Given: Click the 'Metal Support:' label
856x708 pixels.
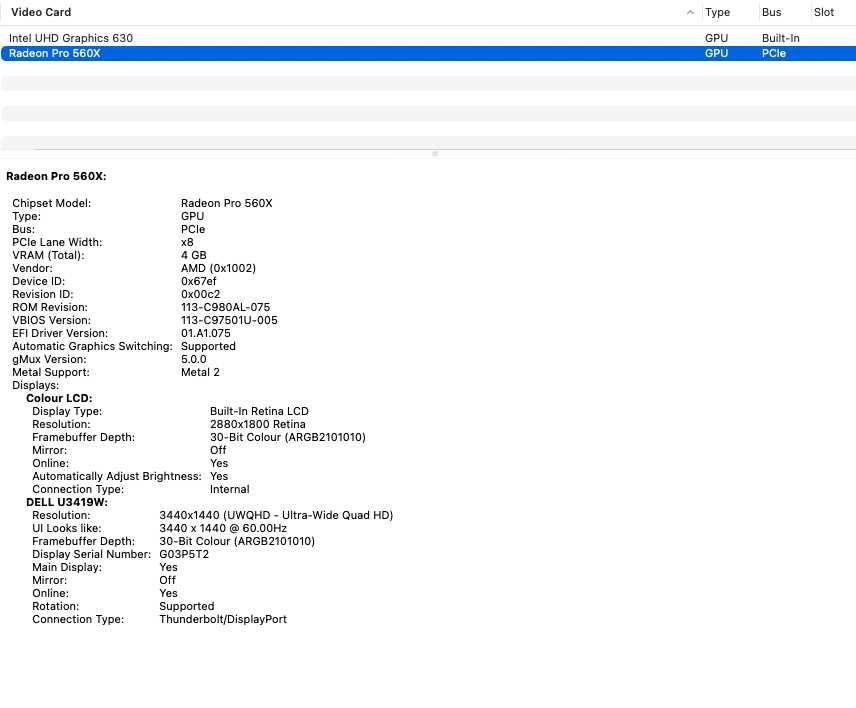Looking at the screenshot, I should tap(51, 372).
